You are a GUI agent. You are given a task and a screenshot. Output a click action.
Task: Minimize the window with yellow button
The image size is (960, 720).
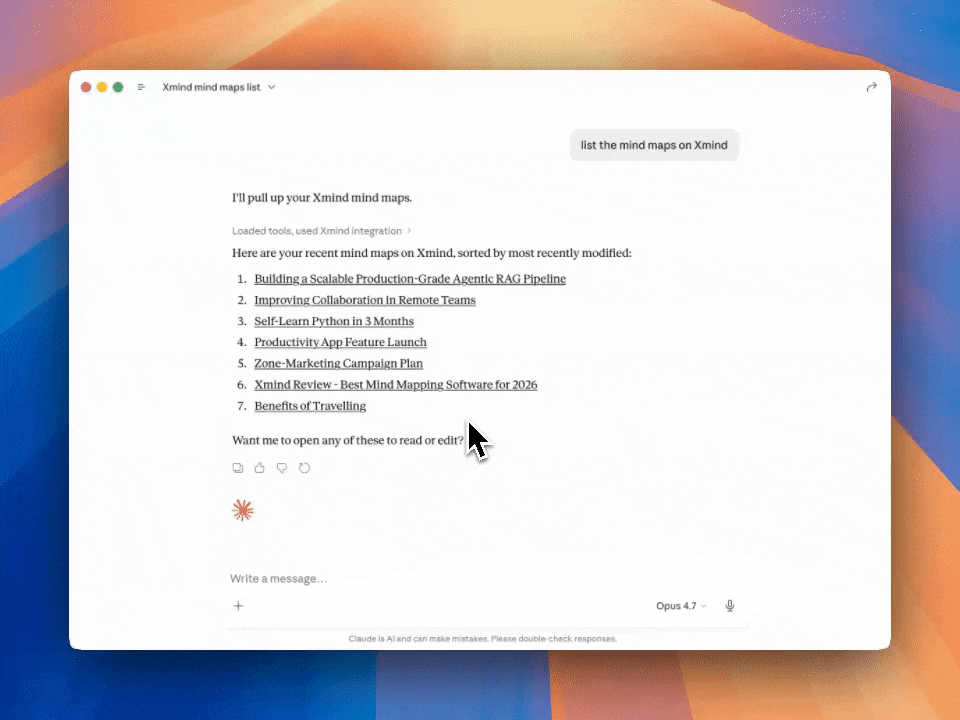pos(102,88)
